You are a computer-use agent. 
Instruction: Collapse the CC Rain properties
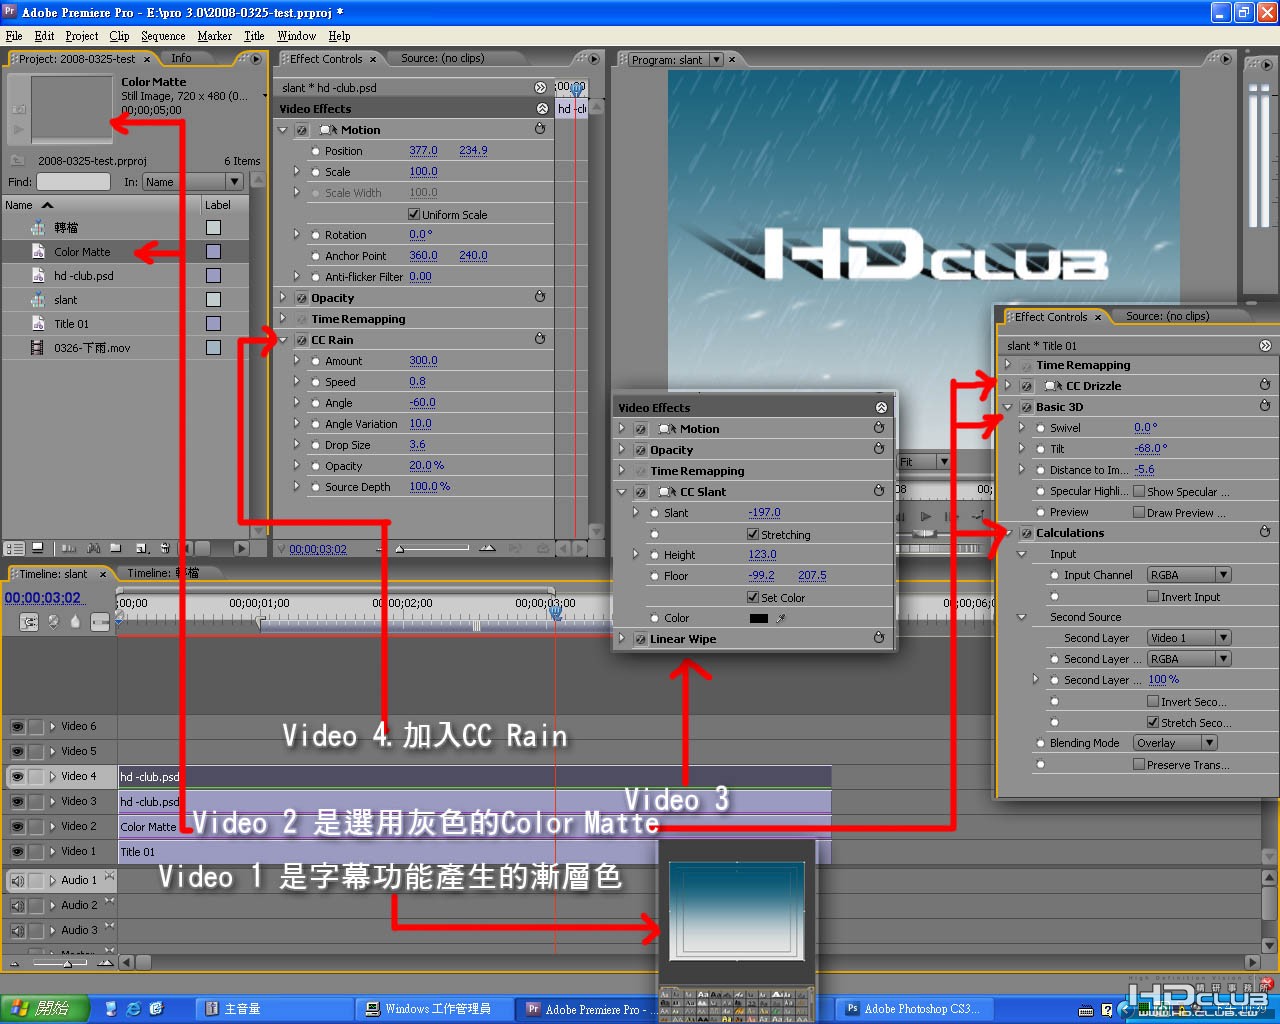[283, 340]
